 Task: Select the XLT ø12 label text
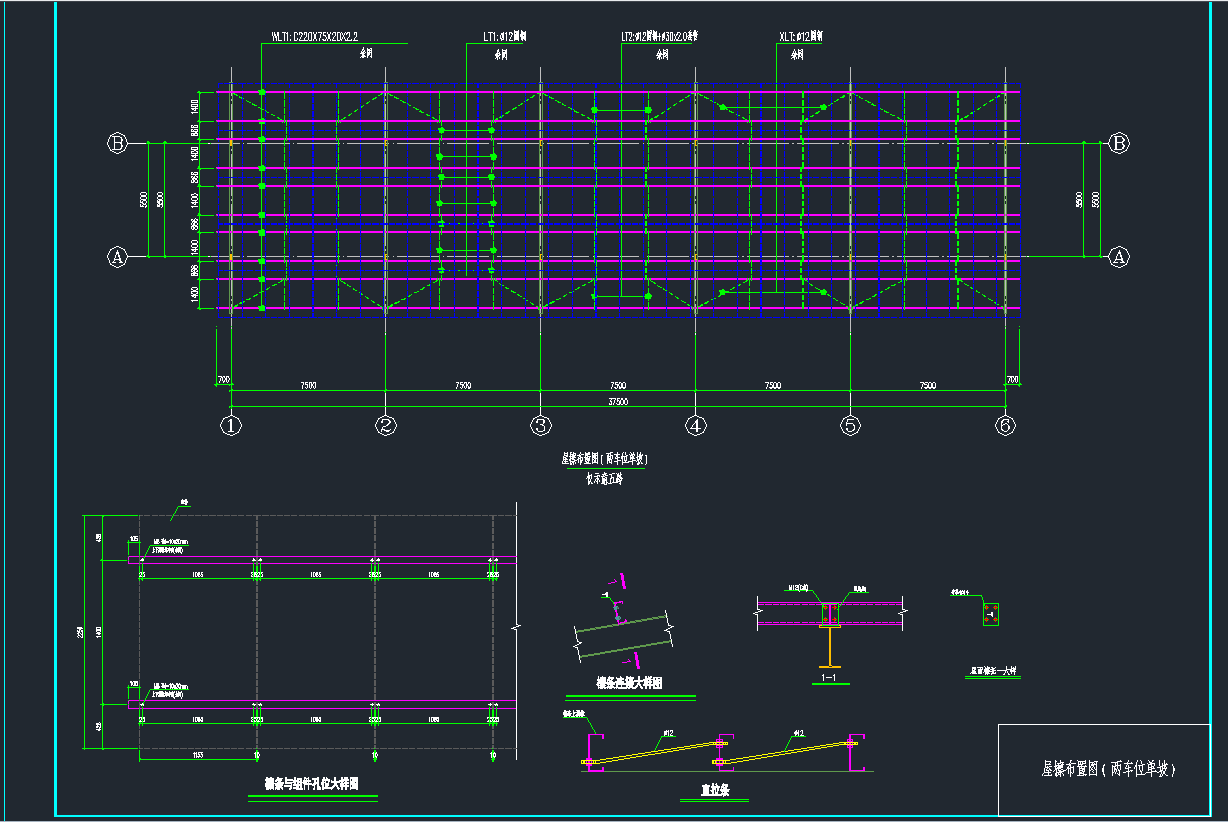(800, 37)
